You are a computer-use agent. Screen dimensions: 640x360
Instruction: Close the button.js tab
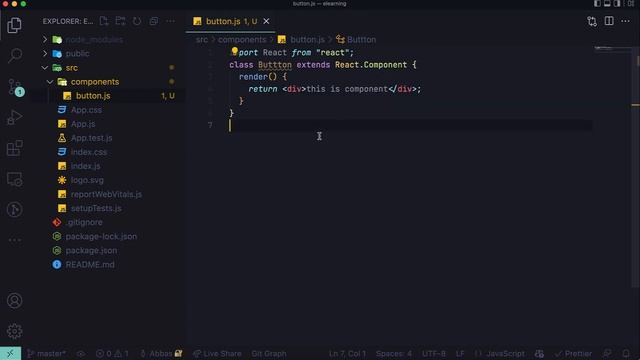266,21
